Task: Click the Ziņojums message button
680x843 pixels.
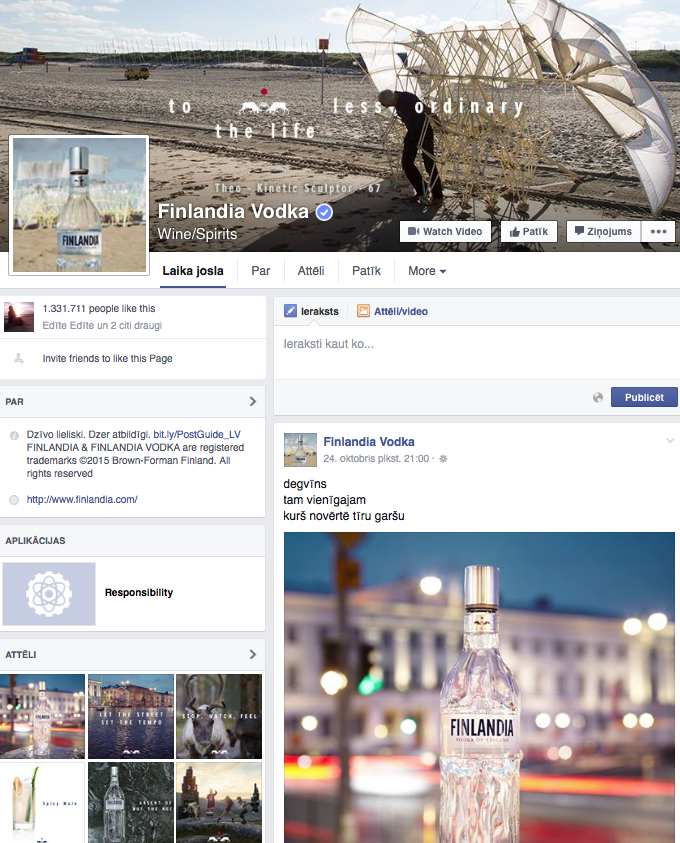Action: (x=603, y=232)
